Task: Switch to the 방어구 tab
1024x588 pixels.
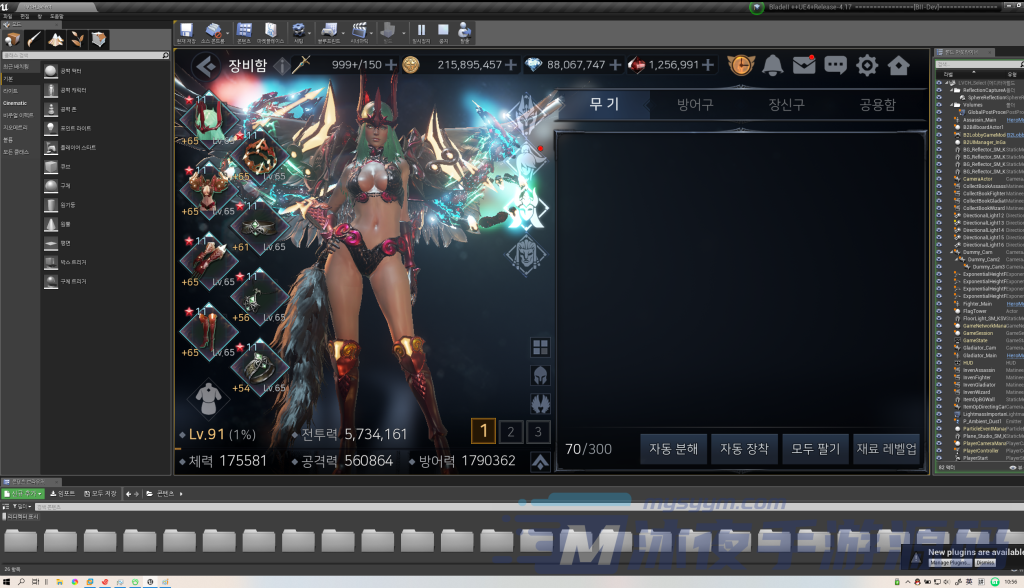Action: coord(694,104)
